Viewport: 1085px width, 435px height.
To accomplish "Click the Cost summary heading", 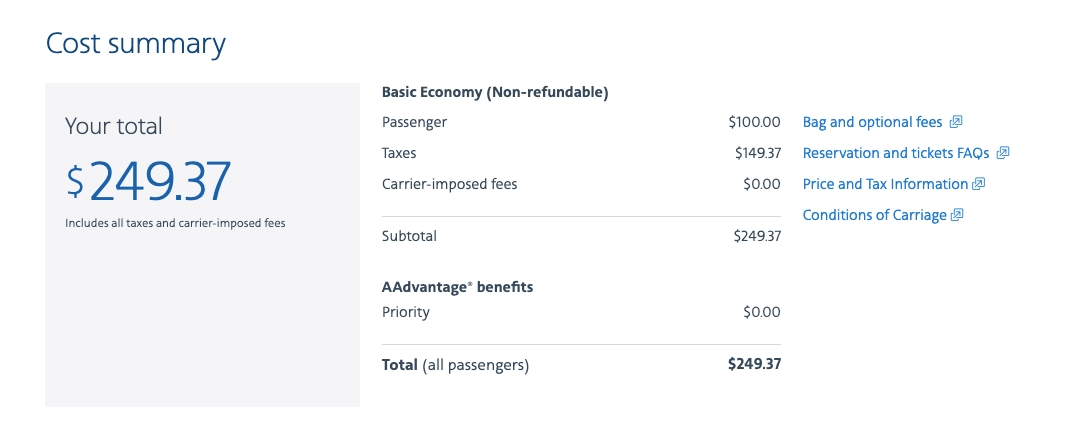I will 136,44.
